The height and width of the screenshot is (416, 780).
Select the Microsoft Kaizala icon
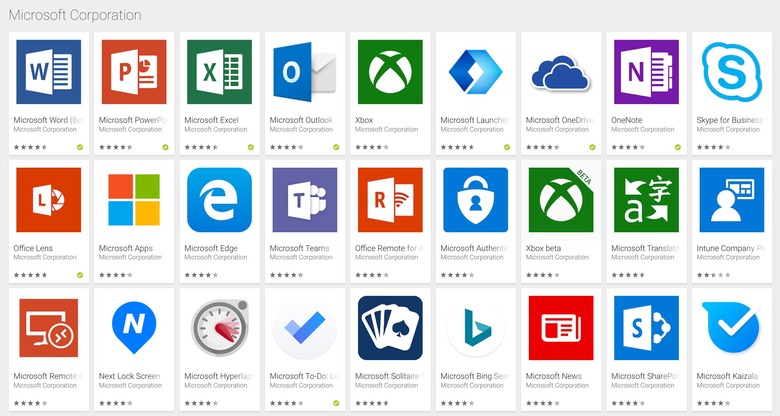pyautogui.click(x=732, y=327)
